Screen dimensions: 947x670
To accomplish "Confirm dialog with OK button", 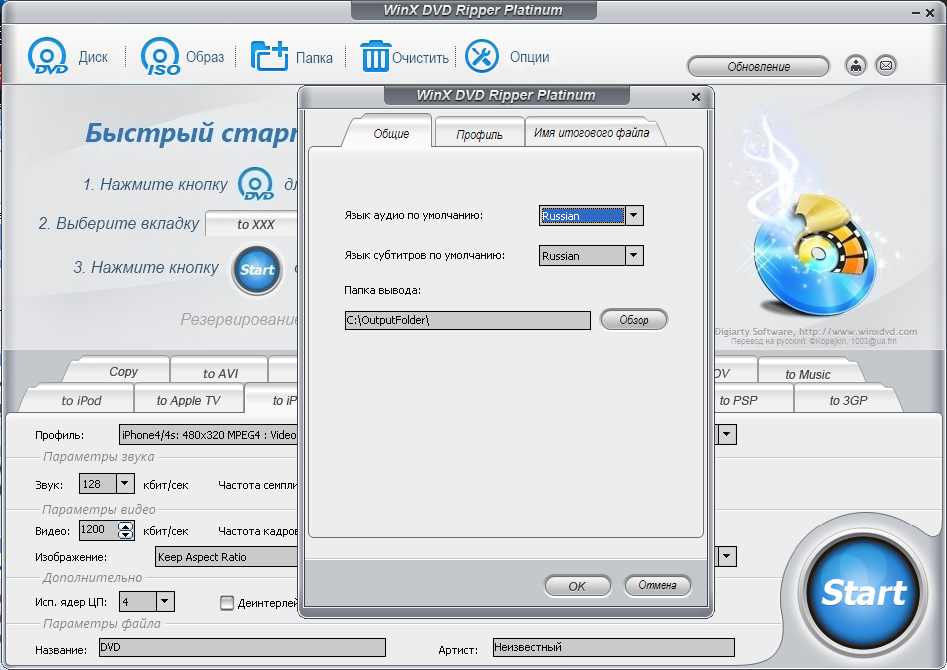I will click(x=577, y=586).
